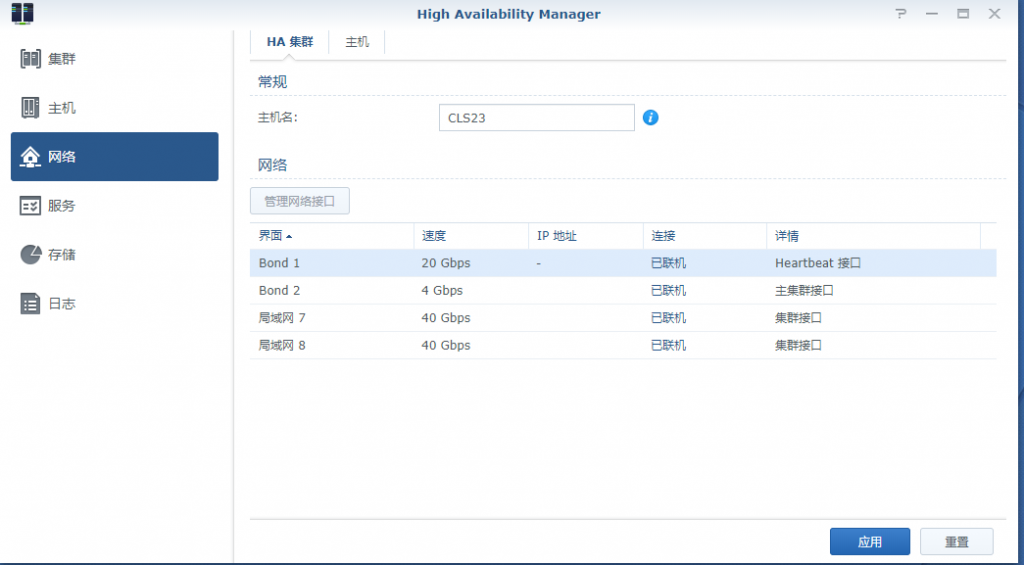Click 已联机 status in Bond 2 row
The height and width of the screenshot is (565, 1024).
click(x=669, y=291)
